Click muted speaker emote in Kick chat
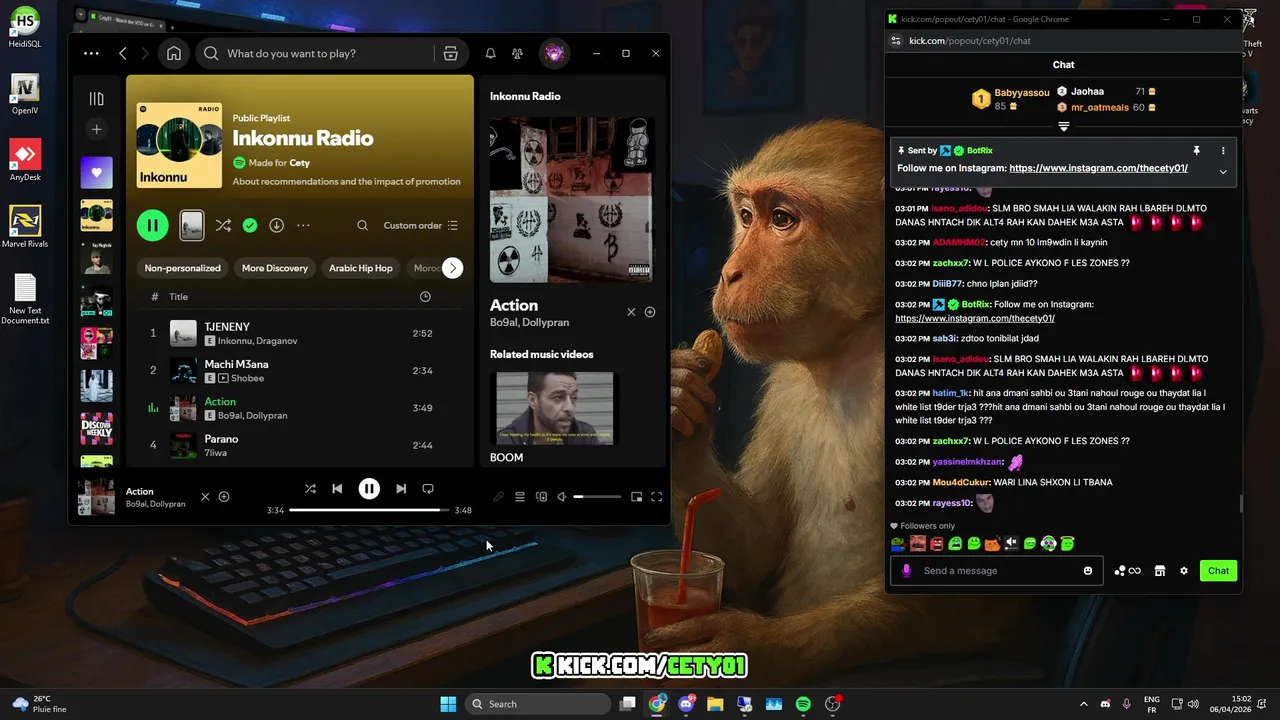 coord(1011,544)
